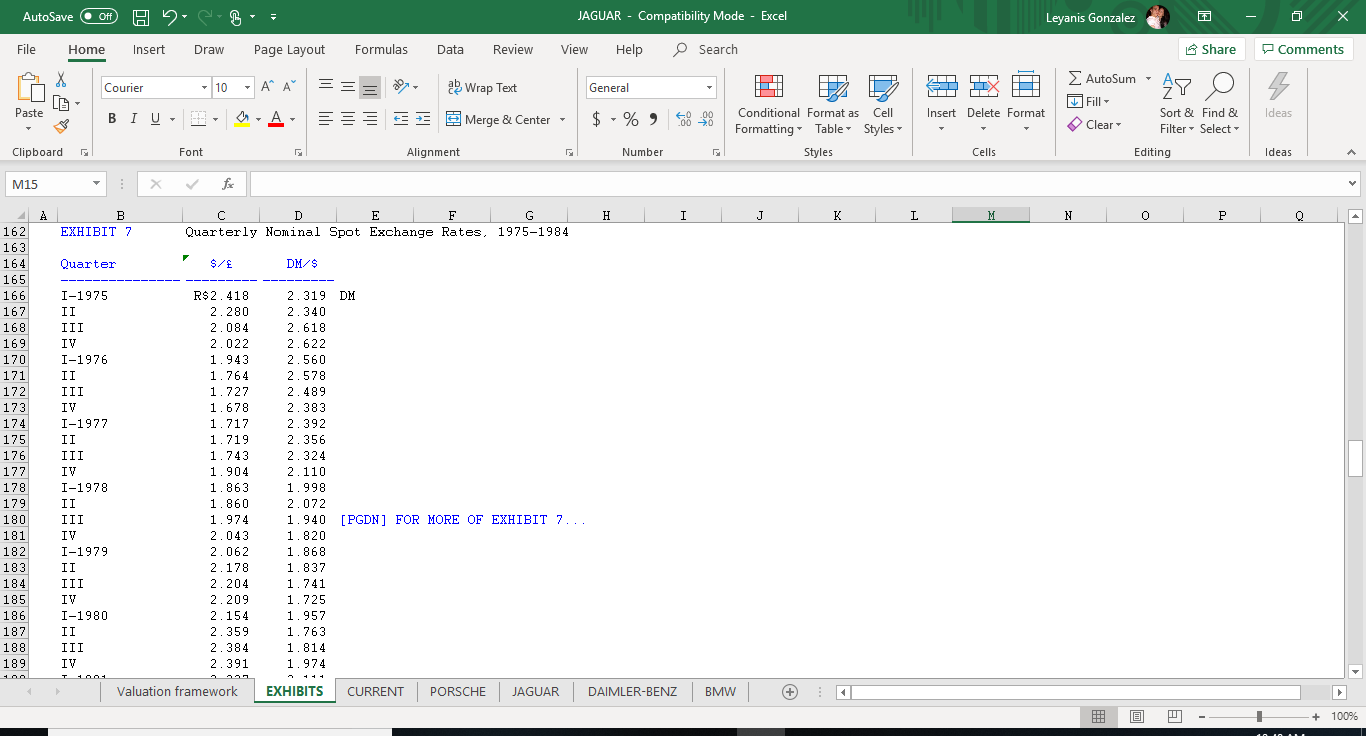Image resolution: width=1366 pixels, height=736 pixels.
Task: Open the Borders dropdown arrow
Action: (216, 120)
